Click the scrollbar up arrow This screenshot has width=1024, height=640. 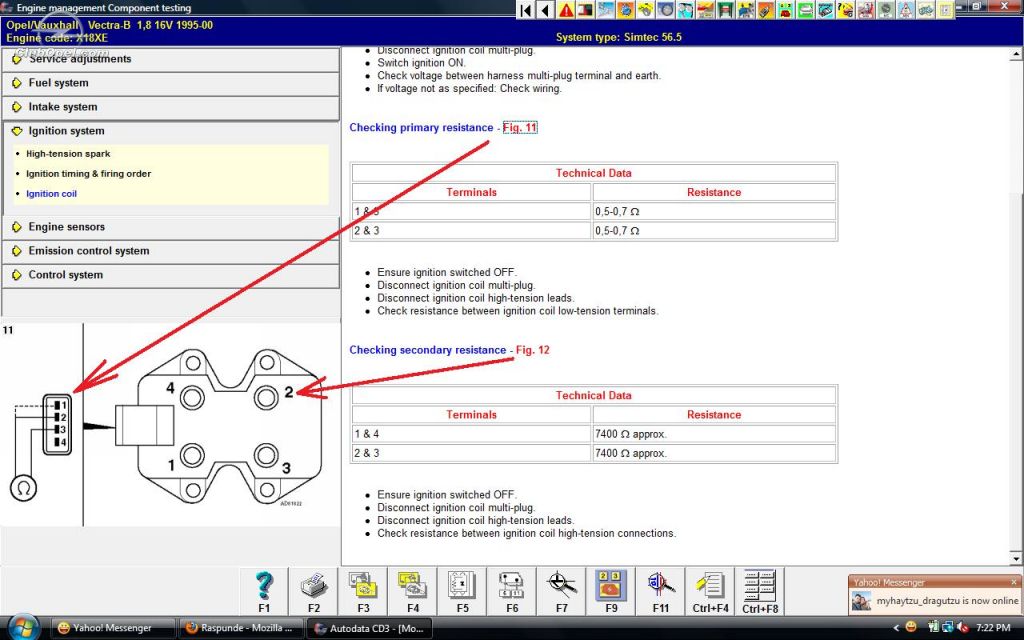pos(1016,54)
